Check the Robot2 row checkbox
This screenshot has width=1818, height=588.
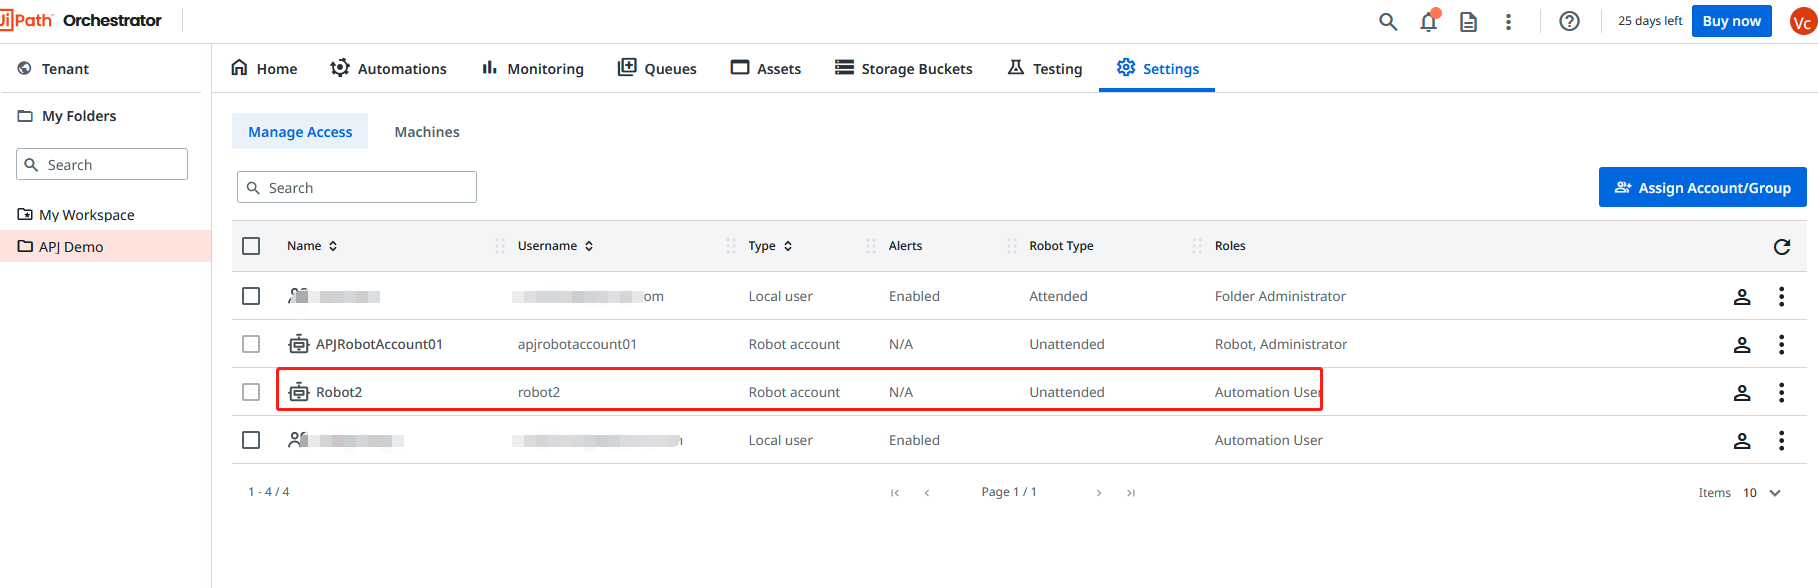[251, 392]
